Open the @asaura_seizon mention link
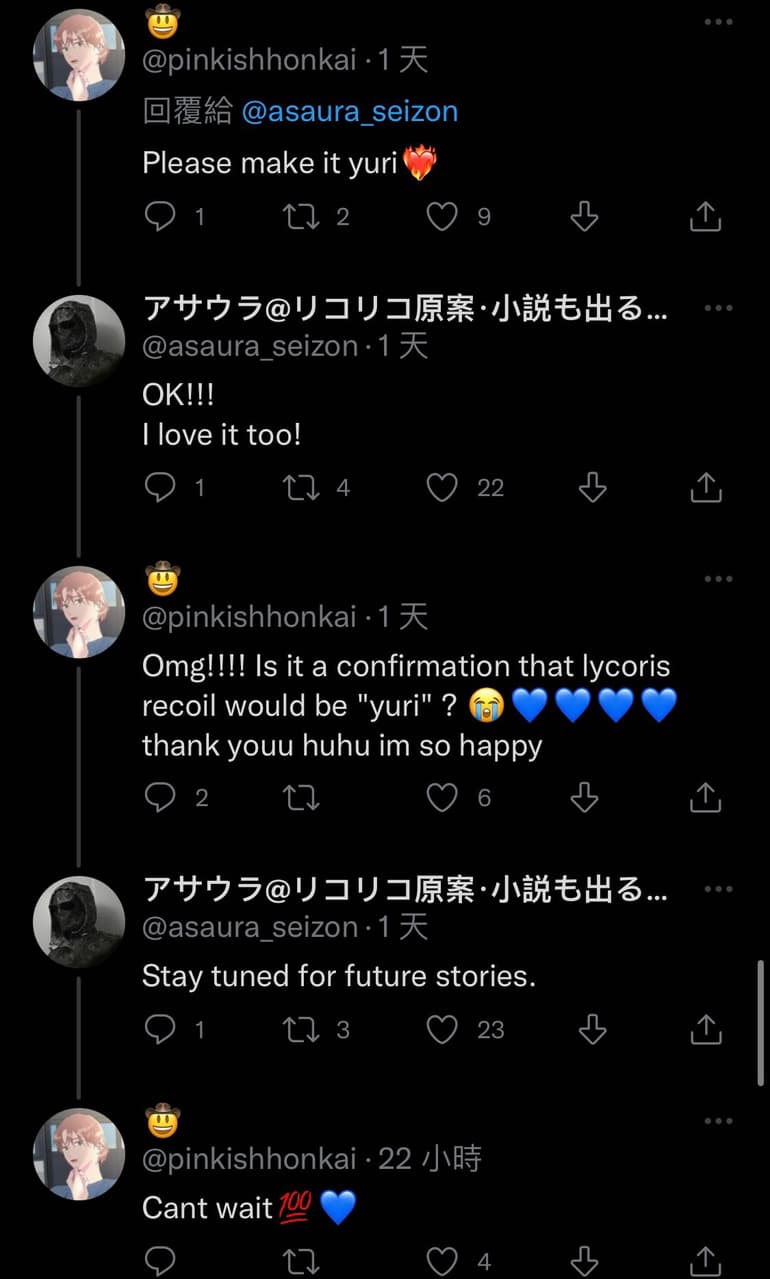 [x=350, y=111]
